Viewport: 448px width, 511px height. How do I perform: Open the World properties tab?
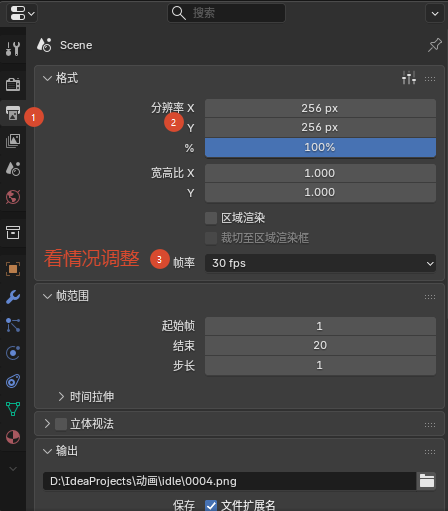pyautogui.click(x=13, y=197)
